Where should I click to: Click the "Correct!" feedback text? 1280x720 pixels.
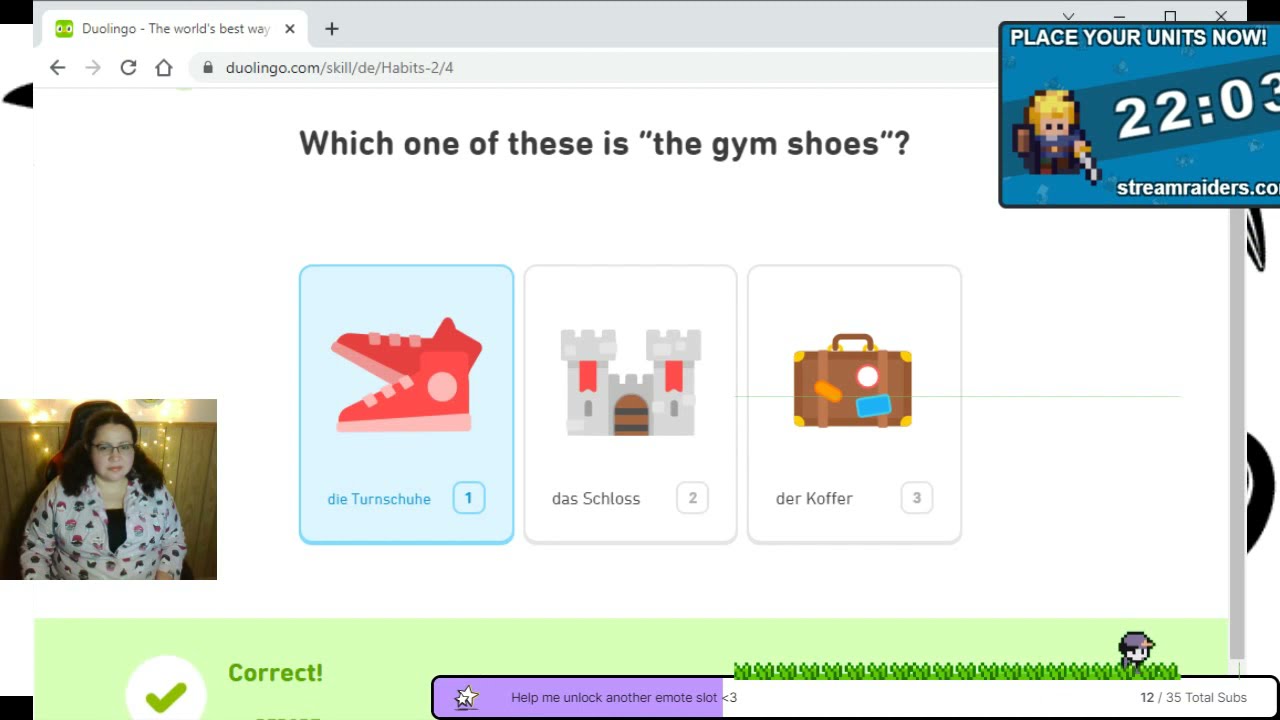[276, 673]
